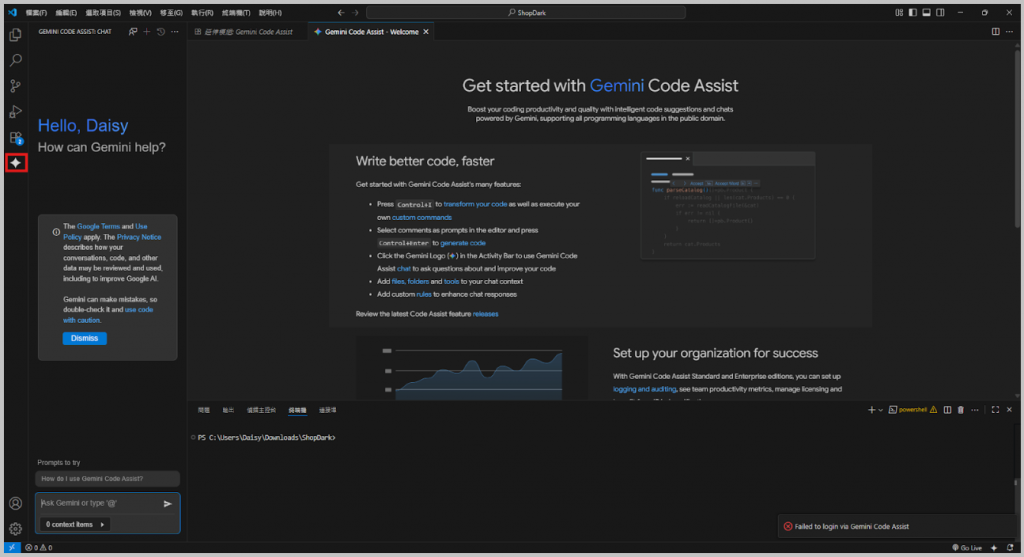
Task: Toggle the secondary side bar
Action: pyautogui.click(x=940, y=12)
